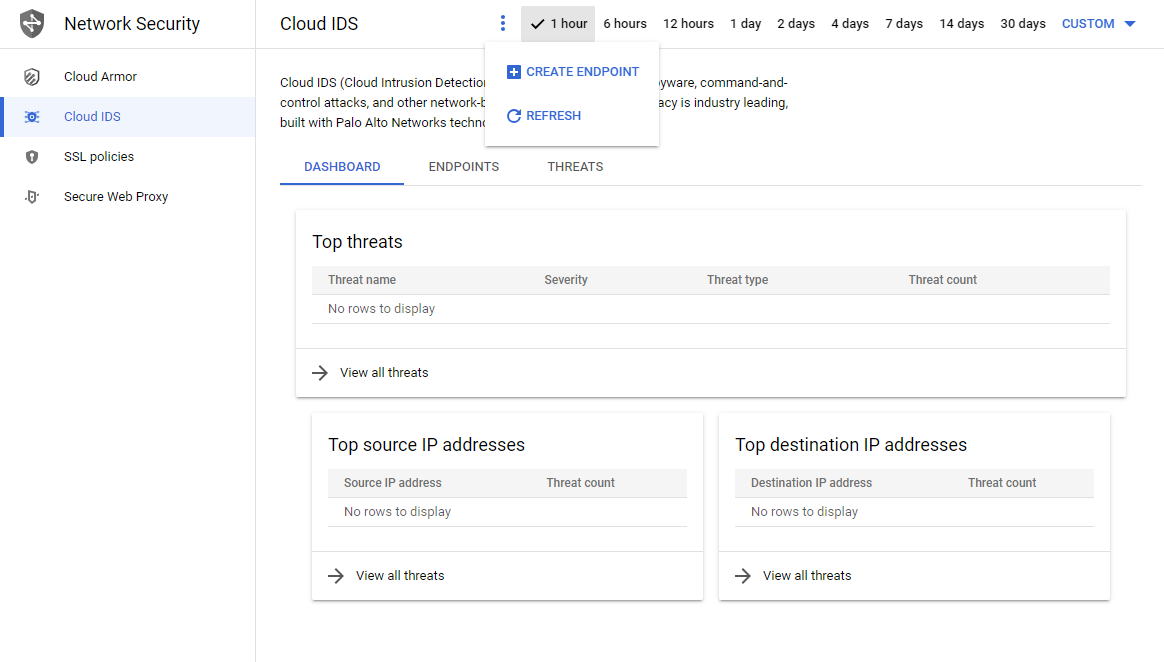Click the Cloud IDS sidebar icon
Image resolution: width=1164 pixels, height=662 pixels.
tap(32, 117)
